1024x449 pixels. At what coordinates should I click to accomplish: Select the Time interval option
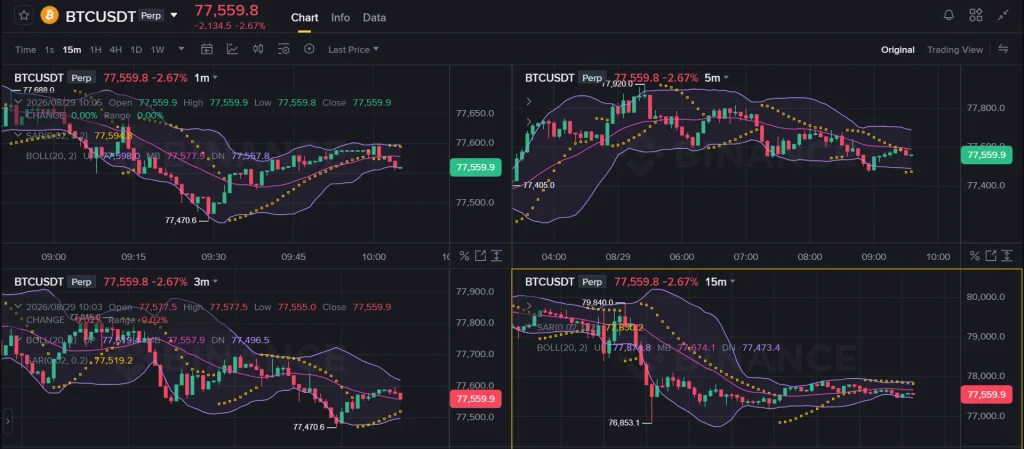coord(25,50)
